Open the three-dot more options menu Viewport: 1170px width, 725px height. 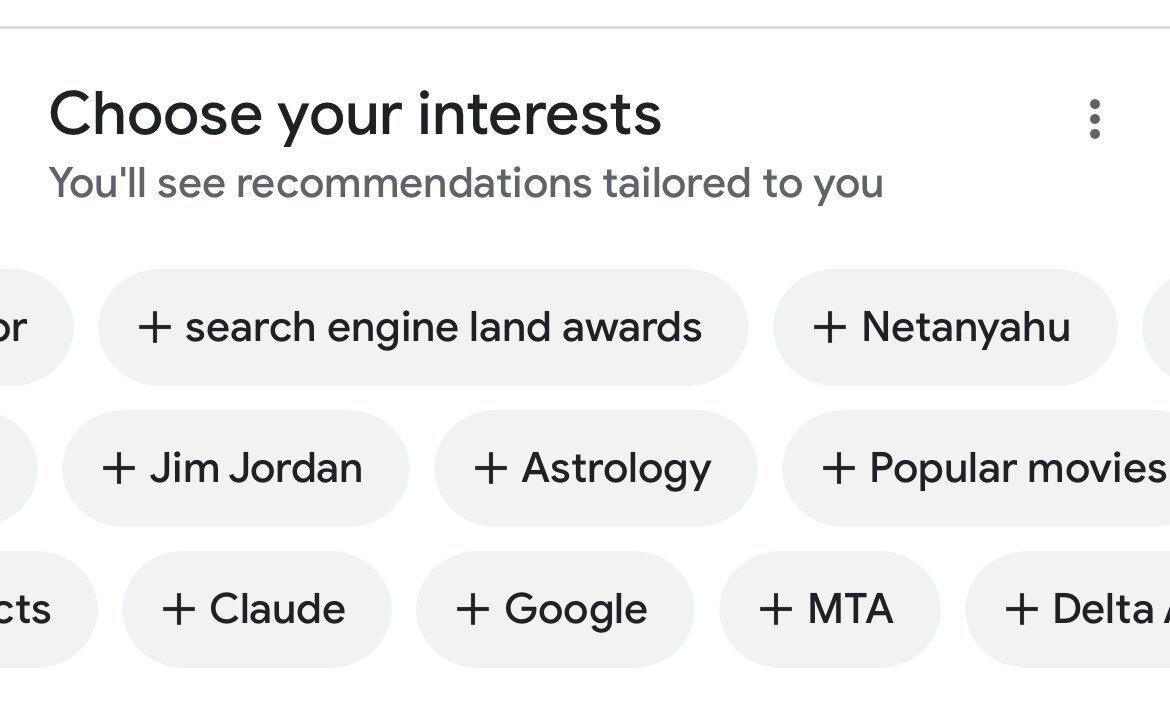[1095, 119]
